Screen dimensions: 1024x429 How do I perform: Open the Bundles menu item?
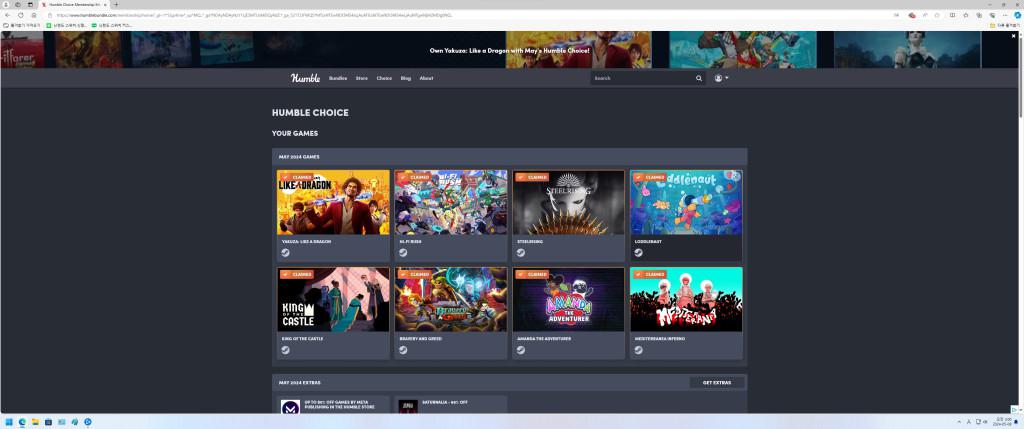point(338,78)
